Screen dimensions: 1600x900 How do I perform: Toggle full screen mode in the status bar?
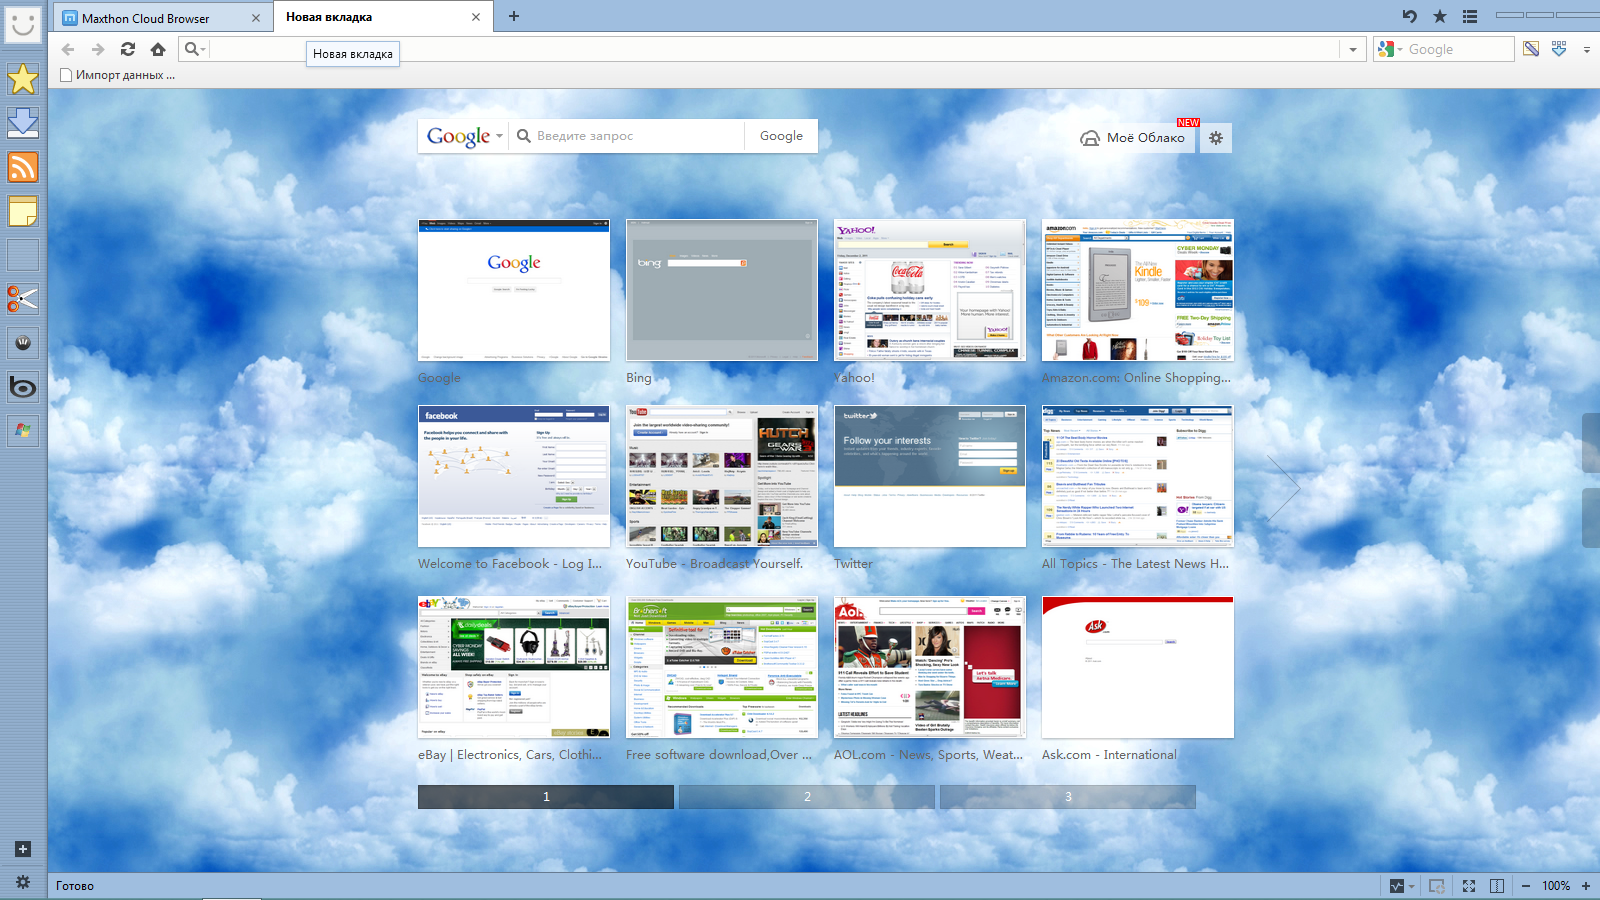[1468, 886]
